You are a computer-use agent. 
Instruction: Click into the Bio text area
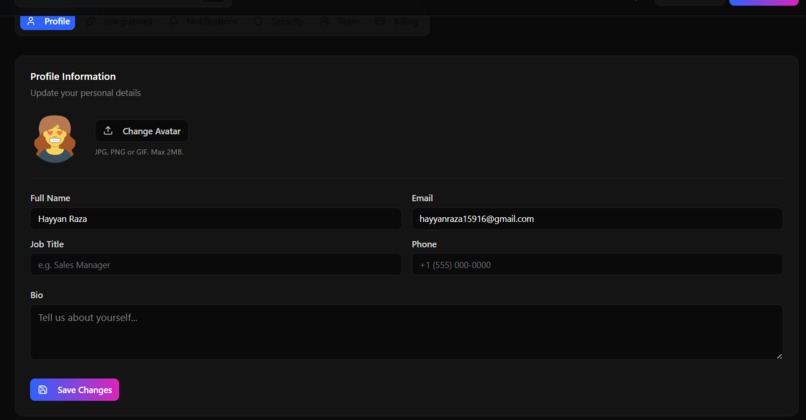(x=406, y=332)
